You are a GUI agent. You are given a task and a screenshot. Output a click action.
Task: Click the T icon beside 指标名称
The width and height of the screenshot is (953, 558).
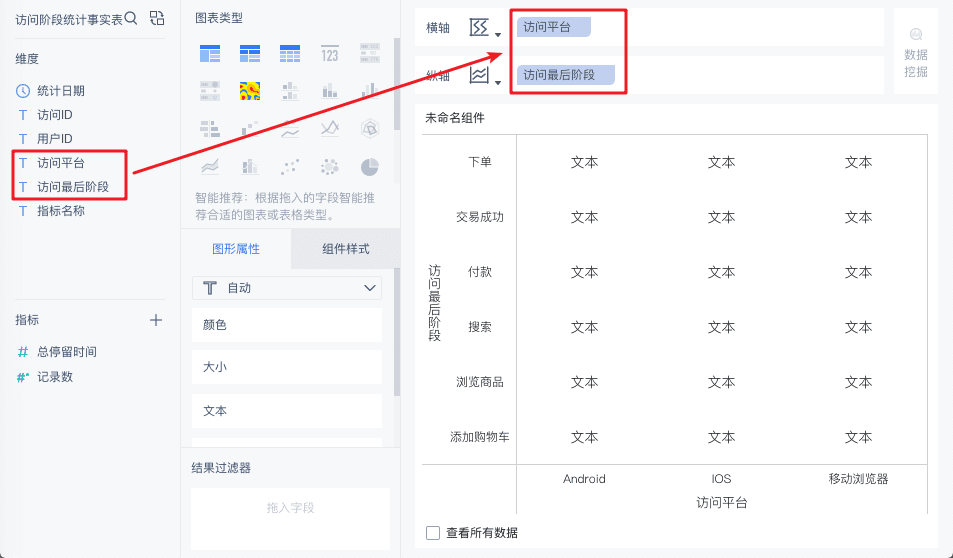click(x=22, y=211)
